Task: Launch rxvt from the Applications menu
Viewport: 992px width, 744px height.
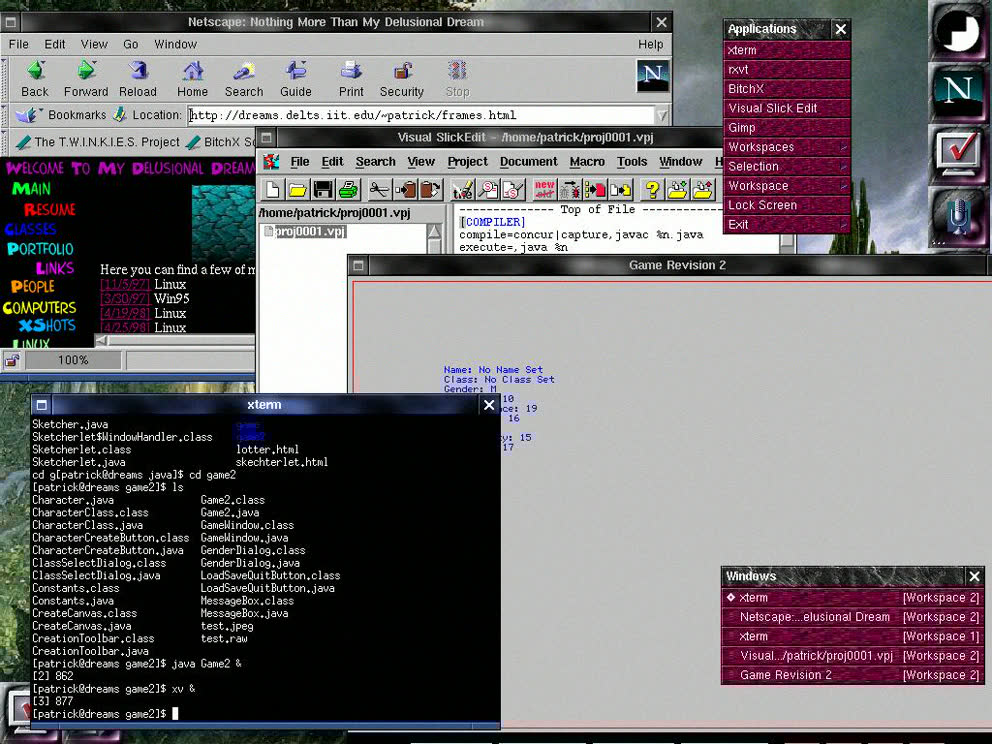Action: (786, 70)
